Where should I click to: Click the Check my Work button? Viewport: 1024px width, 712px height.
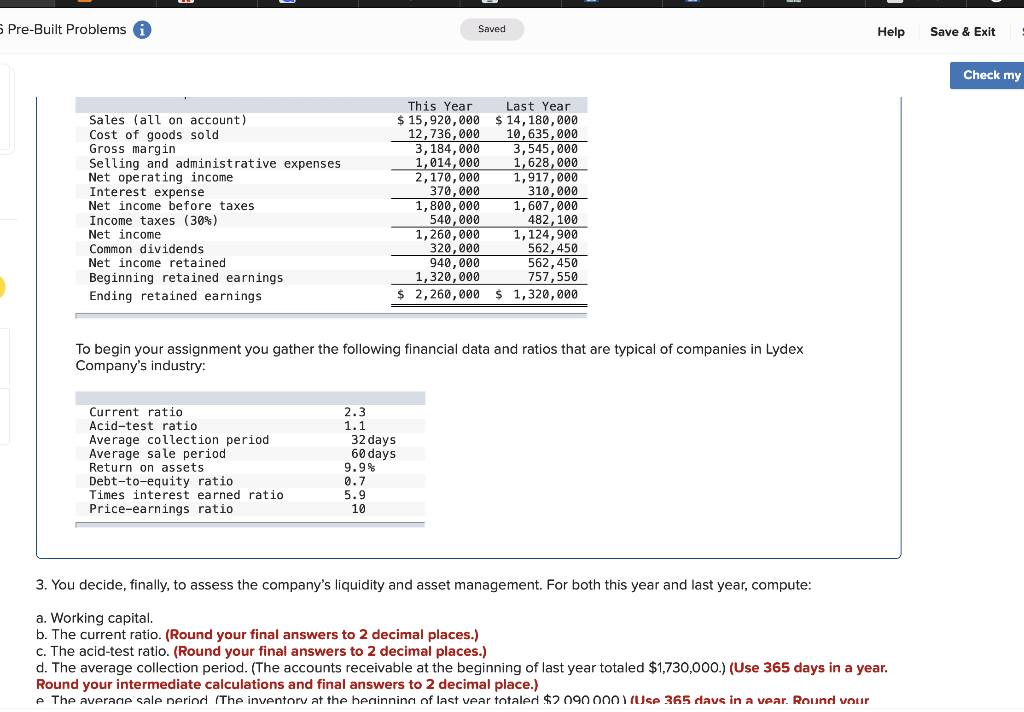[x=989, y=75]
